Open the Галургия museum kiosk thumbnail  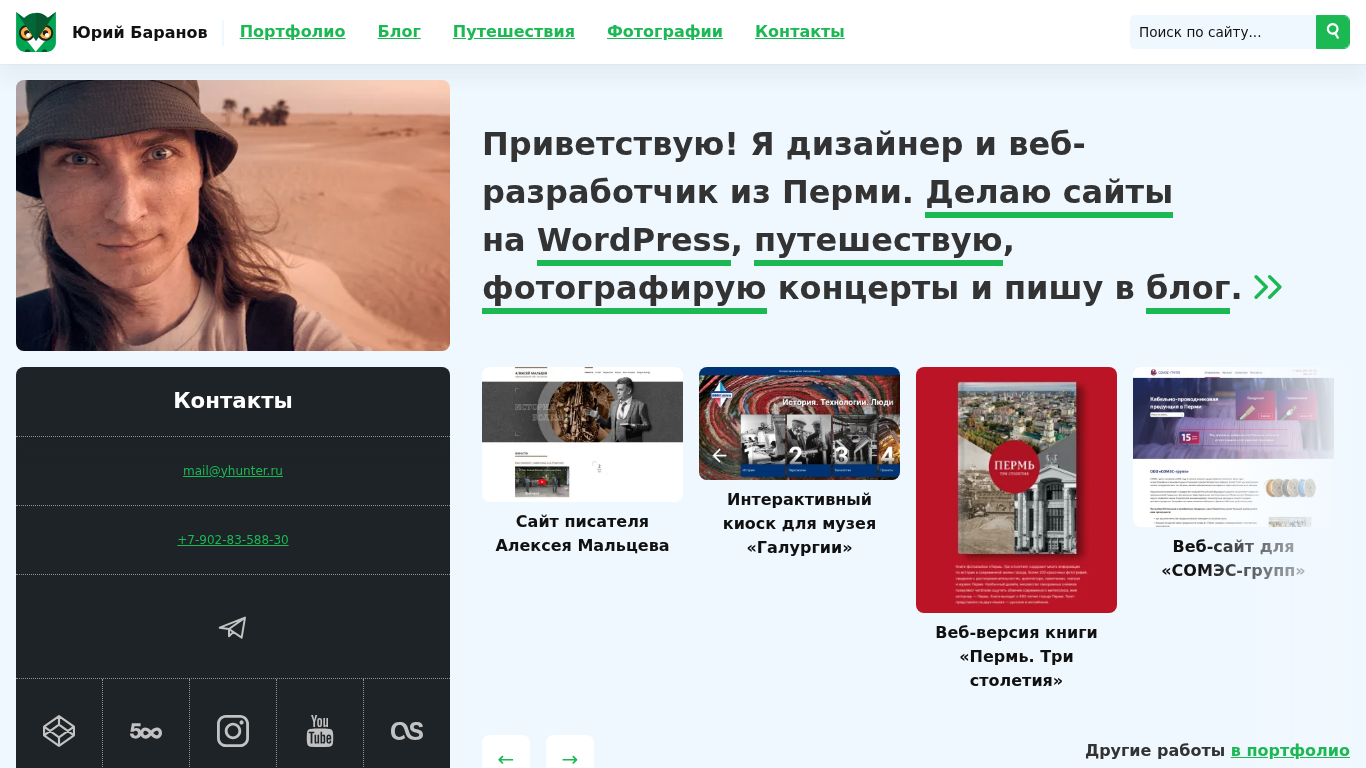[799, 423]
